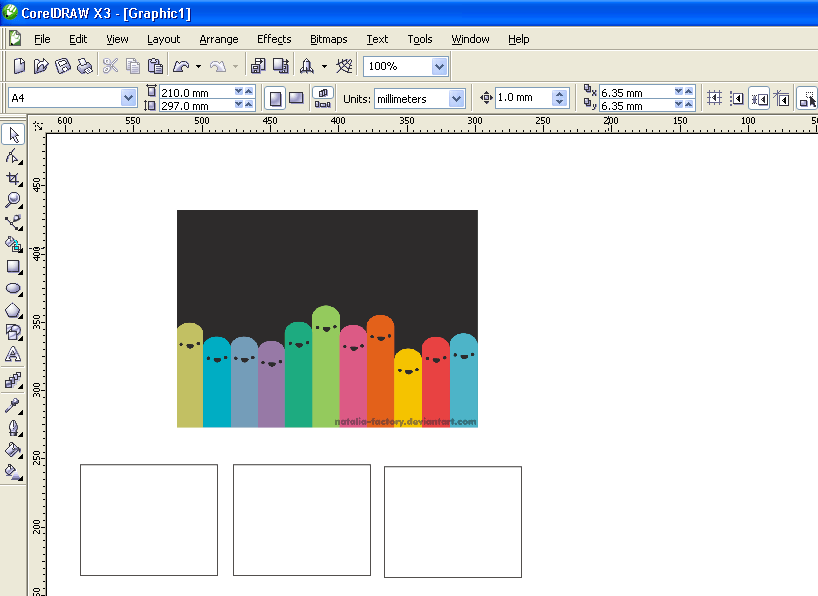Create a new document via New icon

pos(19,66)
